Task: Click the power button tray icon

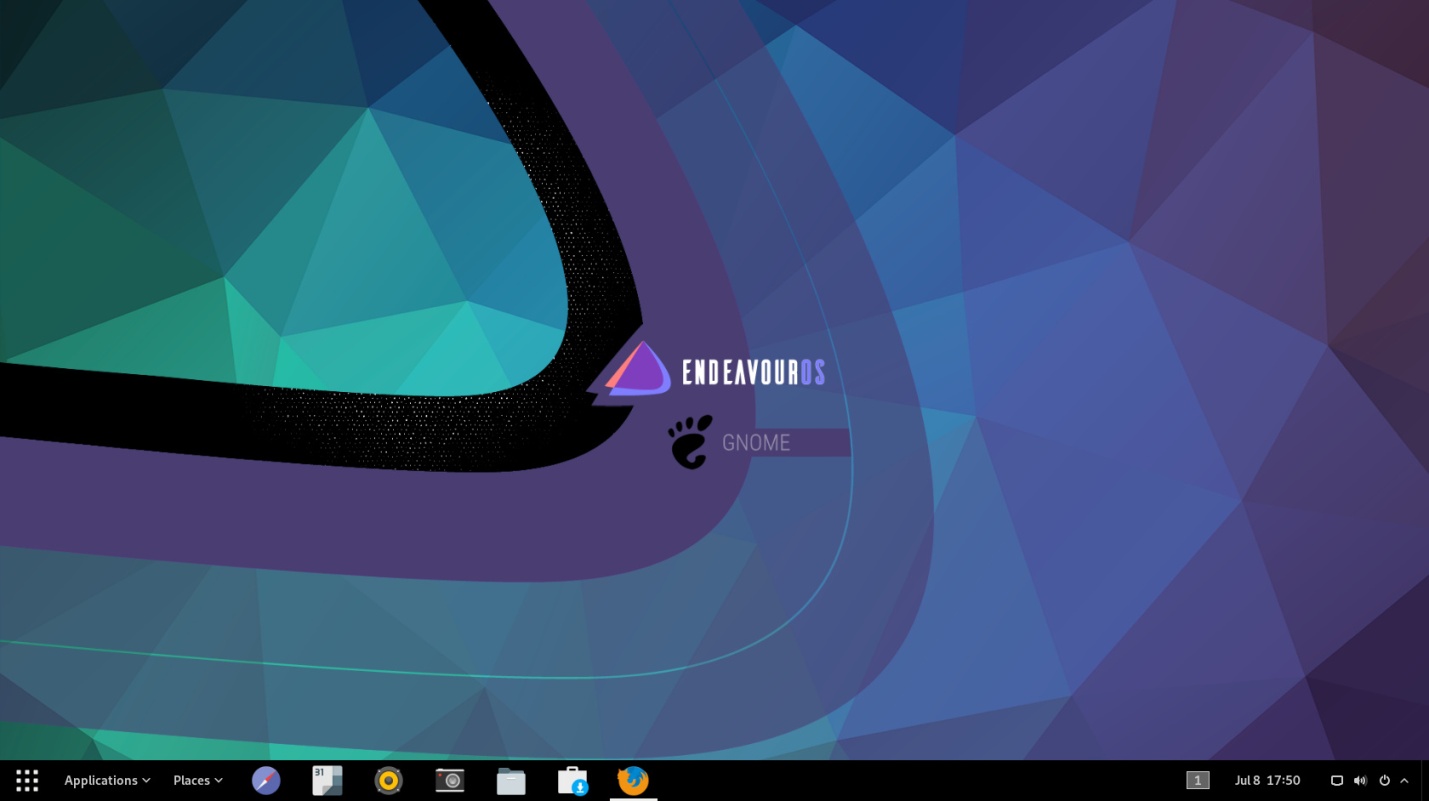Action: 1384,780
